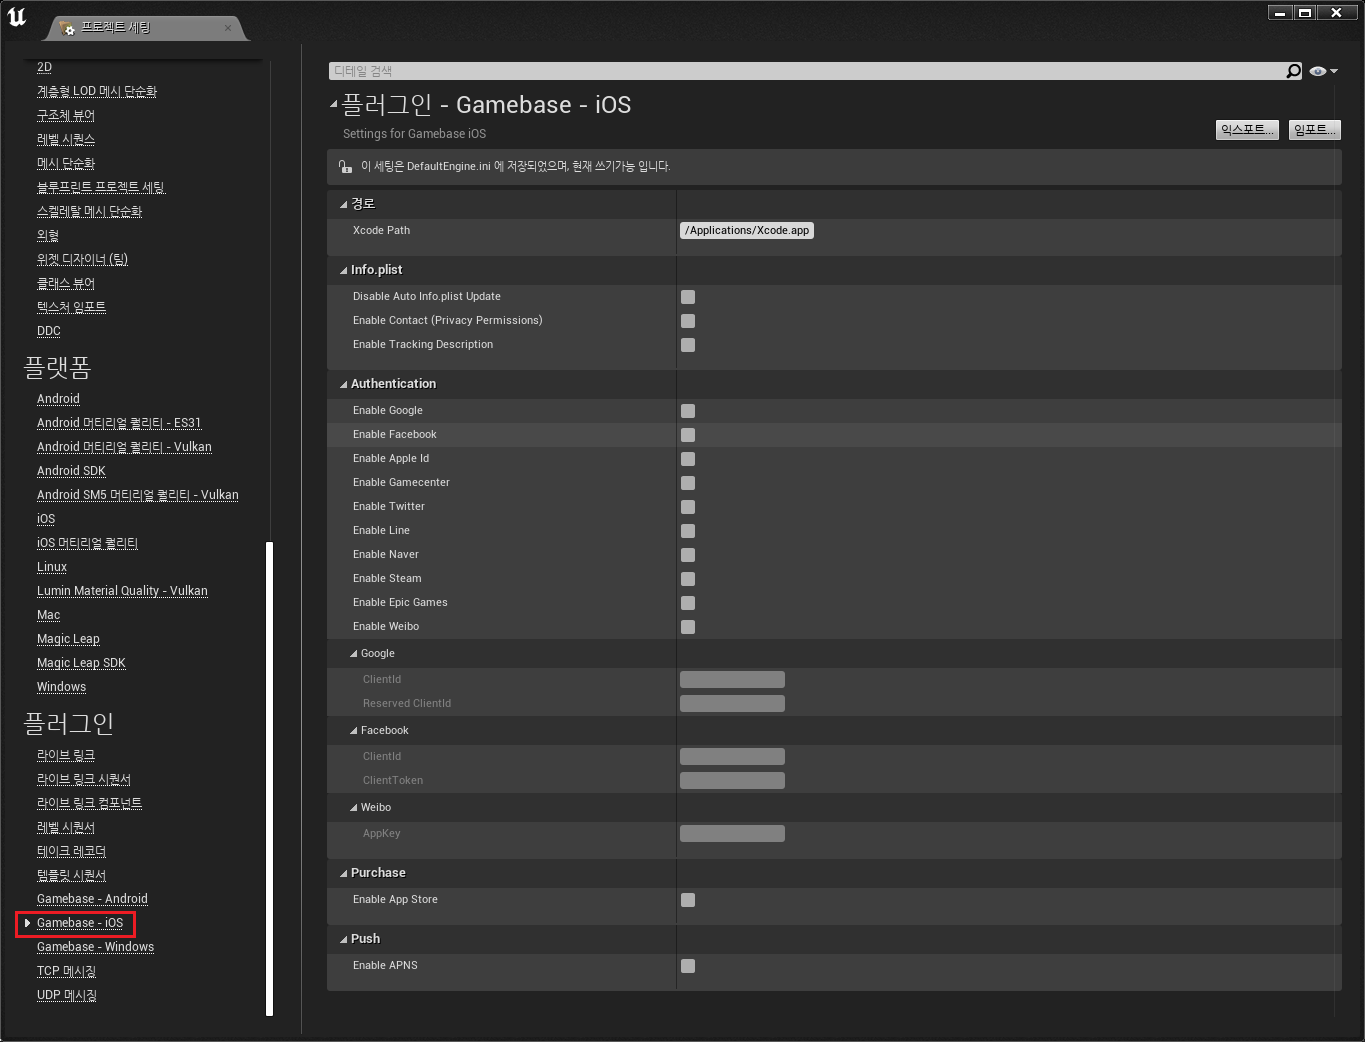Enable Apple Id checkbox
Image resolution: width=1365 pixels, height=1042 pixels.
pos(688,459)
